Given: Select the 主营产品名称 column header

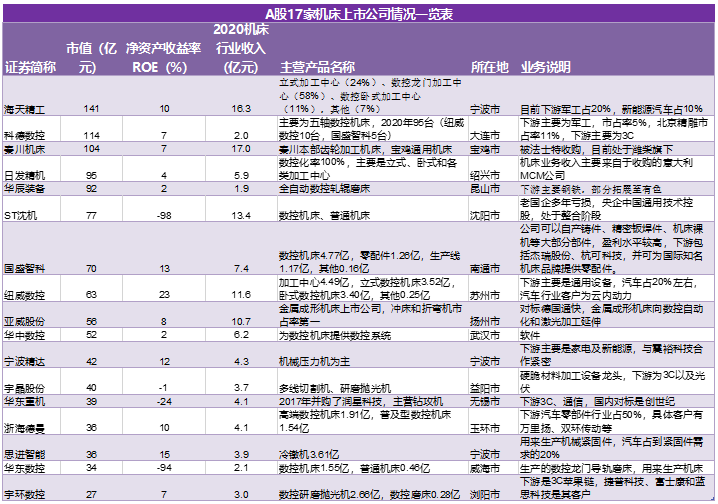Looking at the screenshot, I should point(317,67).
